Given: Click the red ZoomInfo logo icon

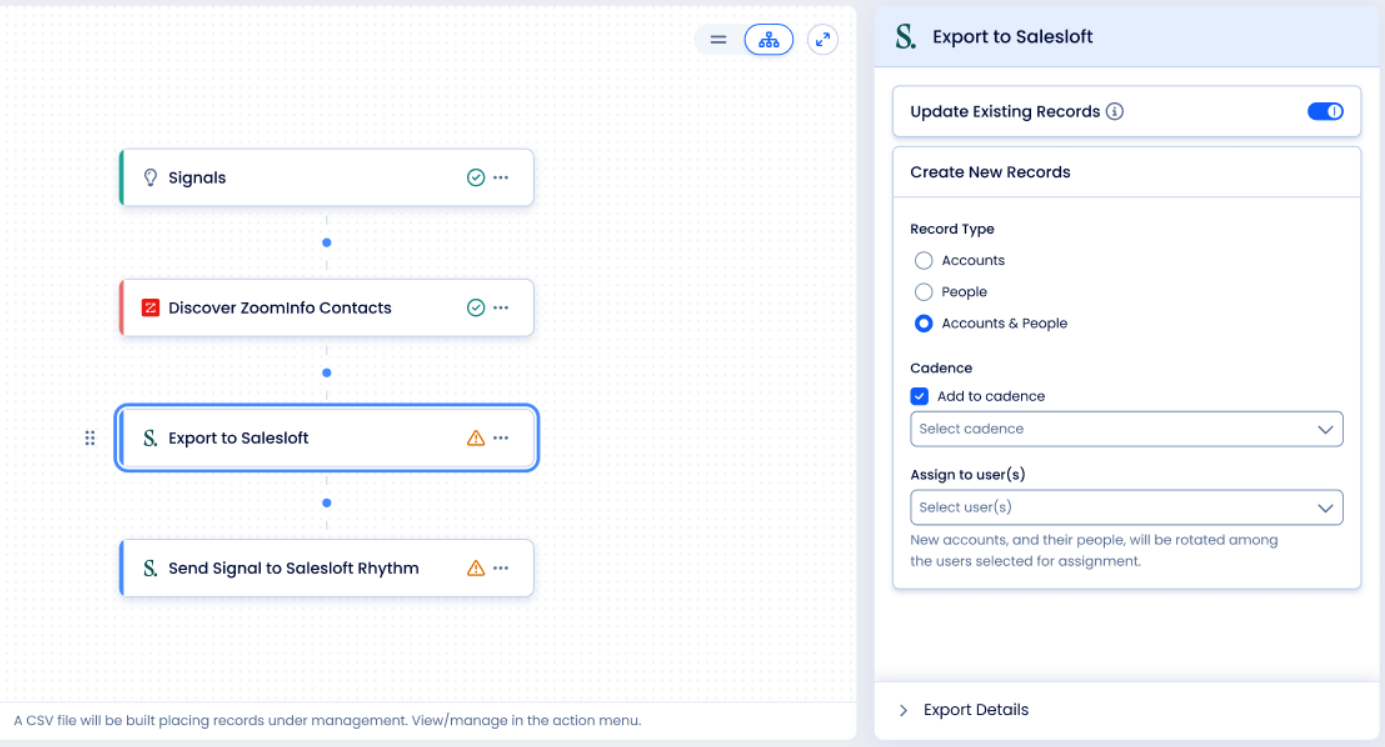Looking at the screenshot, I should coord(151,308).
